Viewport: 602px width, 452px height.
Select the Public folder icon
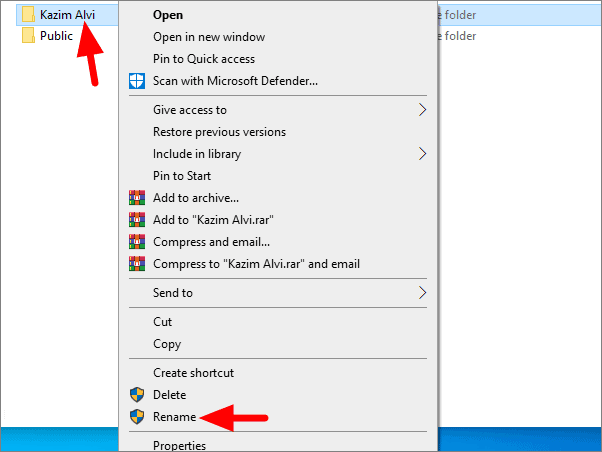[x=28, y=36]
